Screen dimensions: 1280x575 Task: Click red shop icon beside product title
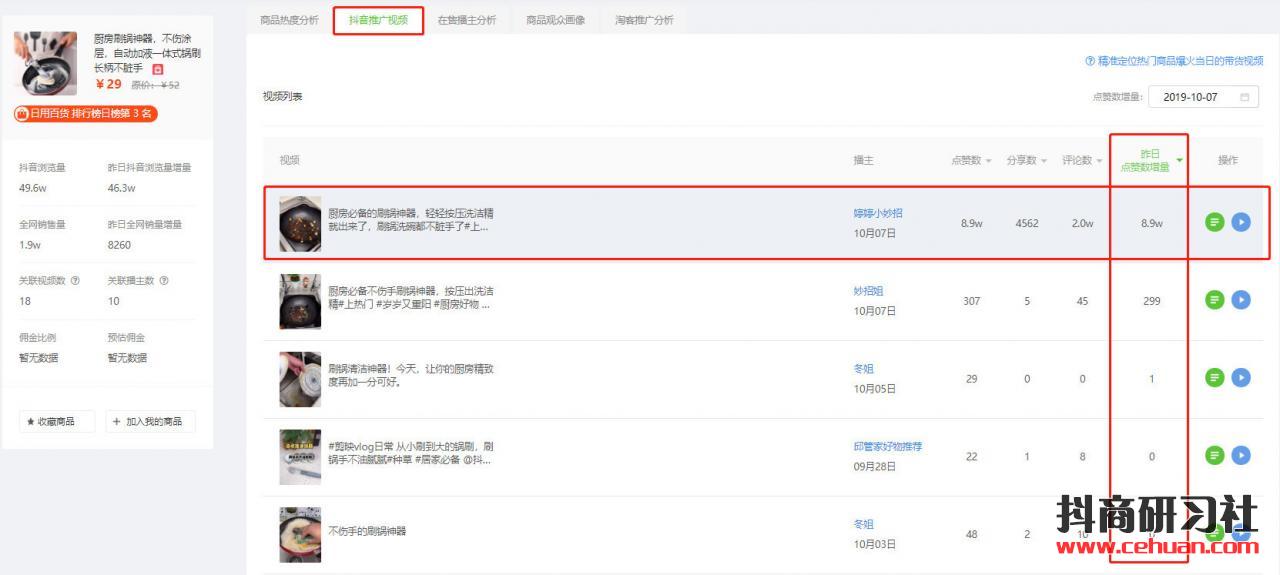coord(157,69)
